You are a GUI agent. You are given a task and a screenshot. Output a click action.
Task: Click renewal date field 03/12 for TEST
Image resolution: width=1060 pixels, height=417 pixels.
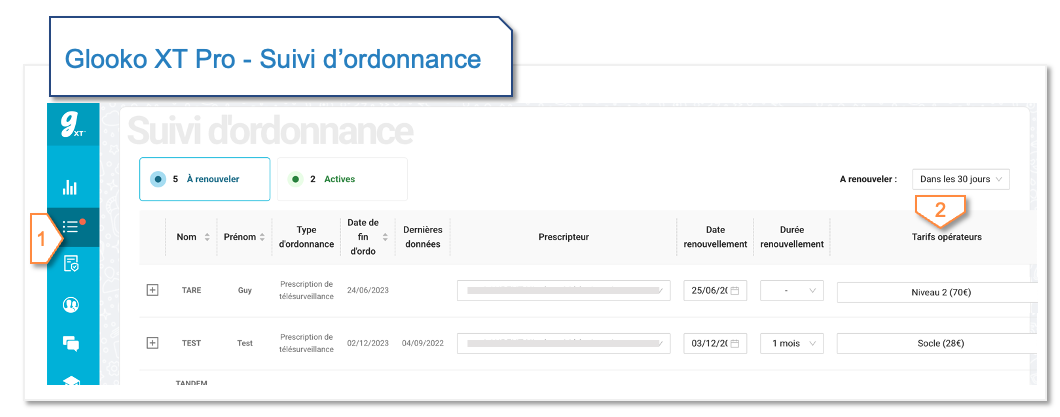[715, 343]
